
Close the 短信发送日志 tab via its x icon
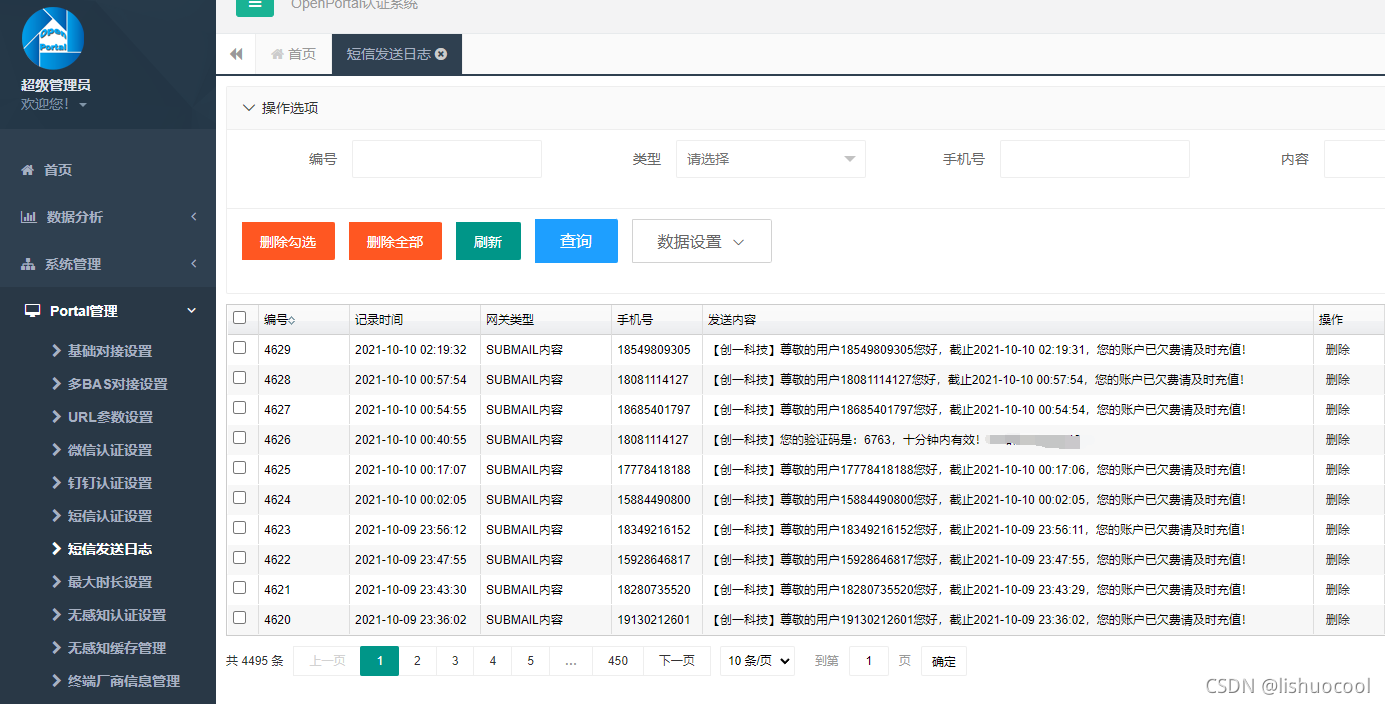click(x=441, y=54)
